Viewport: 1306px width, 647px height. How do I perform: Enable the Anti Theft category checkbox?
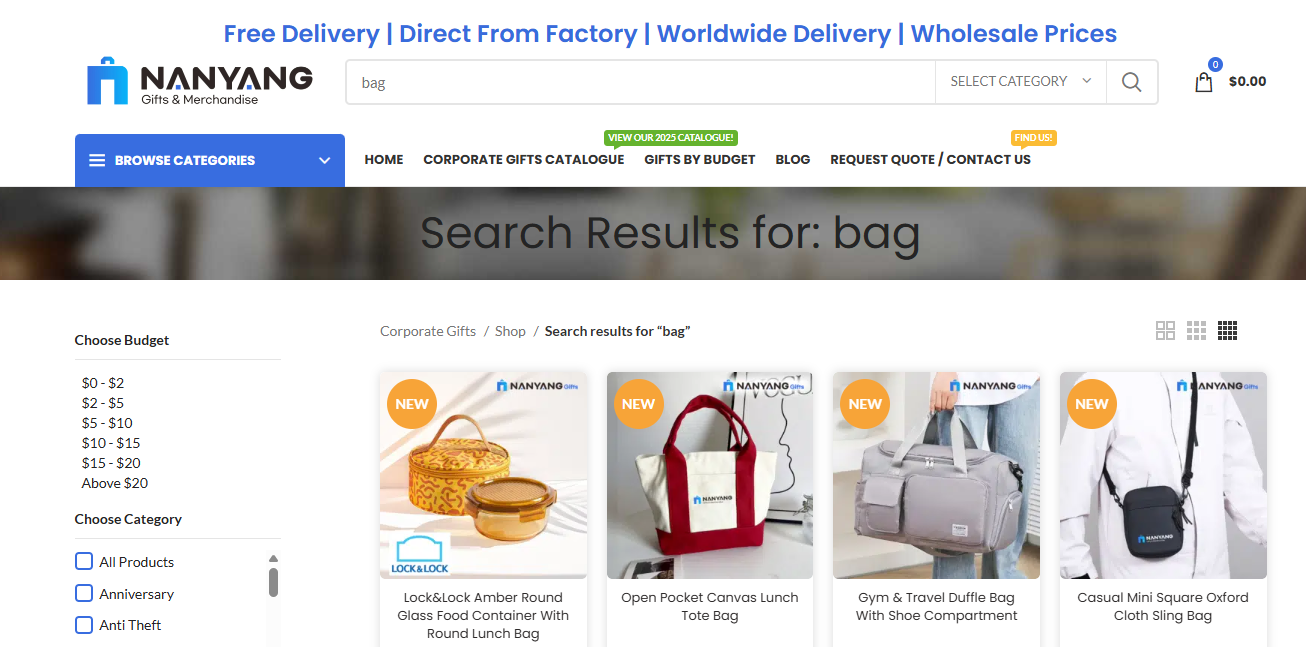click(x=84, y=624)
